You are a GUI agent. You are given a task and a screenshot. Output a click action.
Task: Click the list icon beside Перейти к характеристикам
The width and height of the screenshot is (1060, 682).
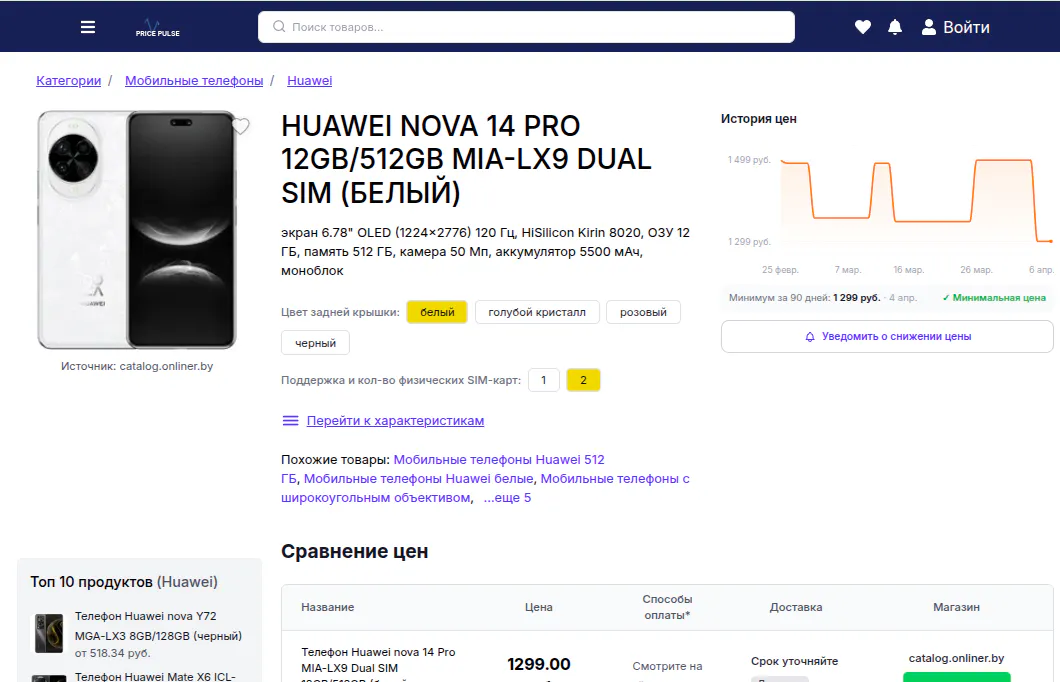(290, 420)
